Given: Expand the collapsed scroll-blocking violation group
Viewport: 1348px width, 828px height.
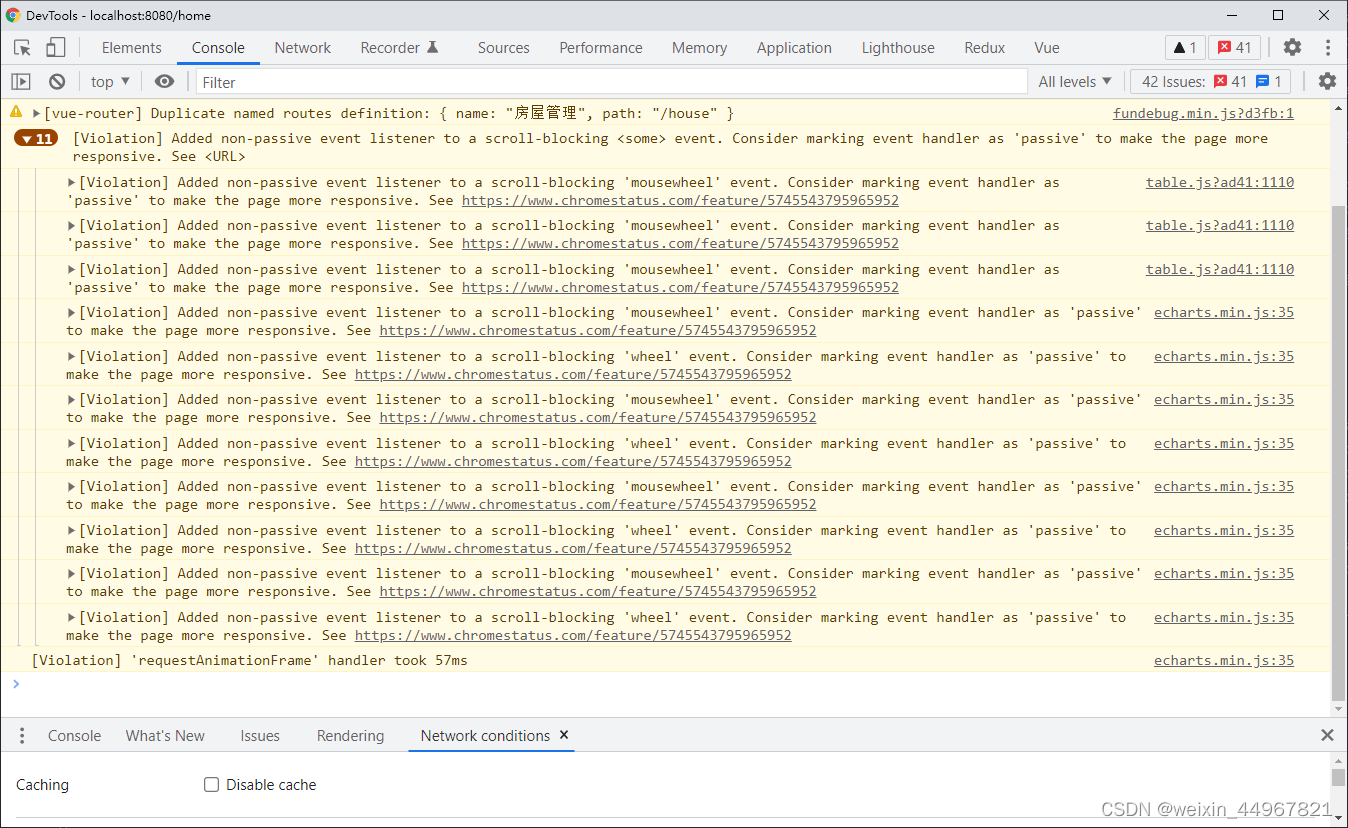Looking at the screenshot, I should [36, 138].
